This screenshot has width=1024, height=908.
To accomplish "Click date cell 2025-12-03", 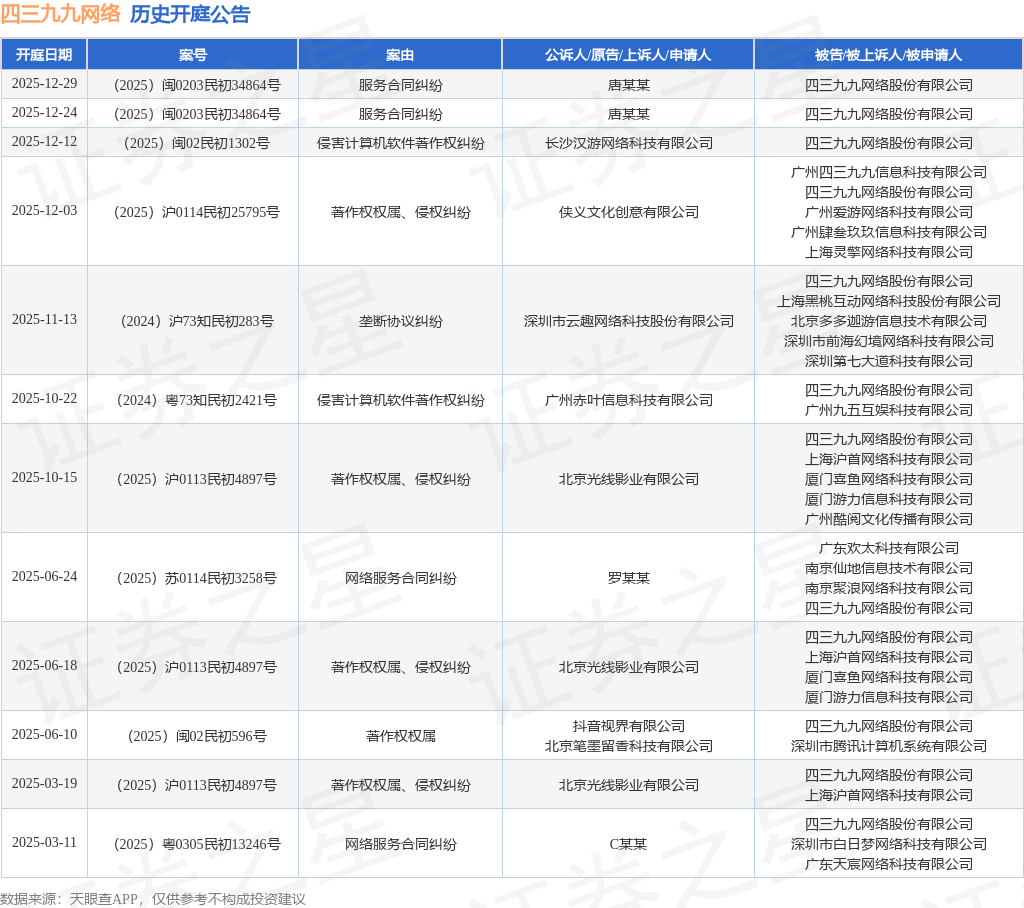I will pyautogui.click(x=44, y=210).
